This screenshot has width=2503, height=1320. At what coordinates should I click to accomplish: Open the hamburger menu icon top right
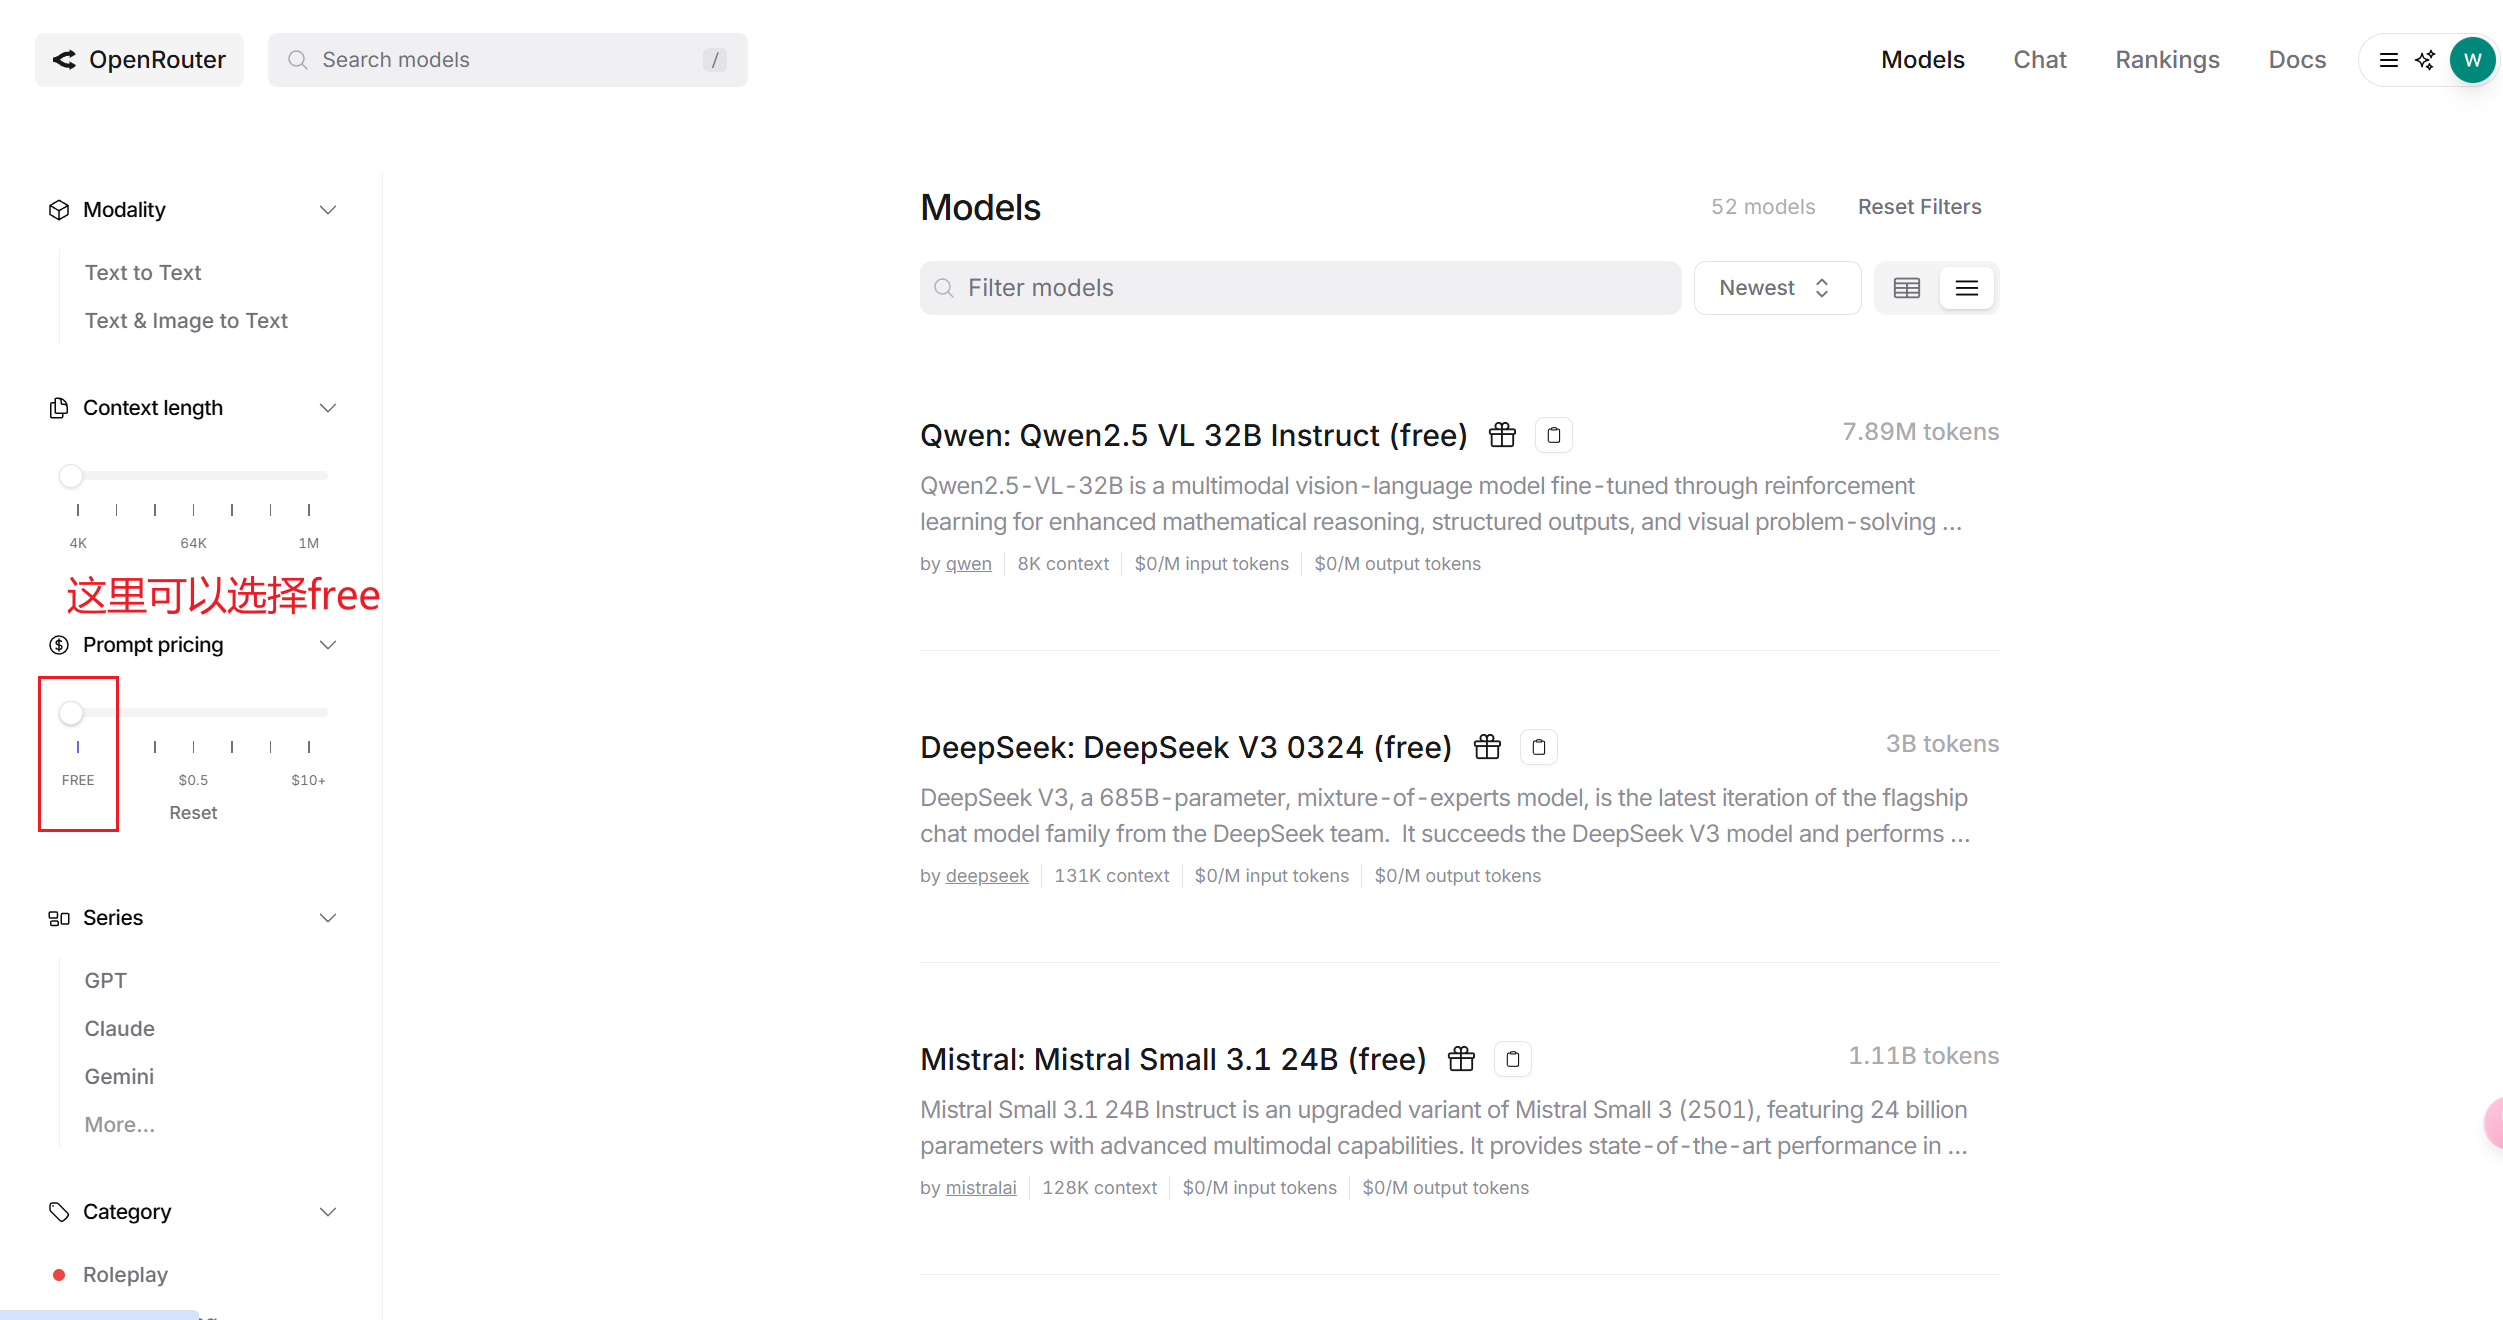click(x=2388, y=60)
